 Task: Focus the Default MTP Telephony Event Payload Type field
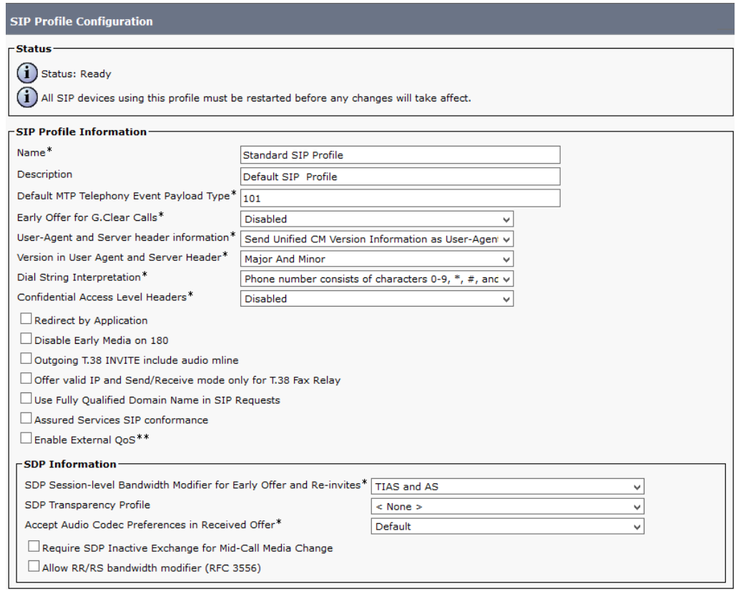point(400,198)
